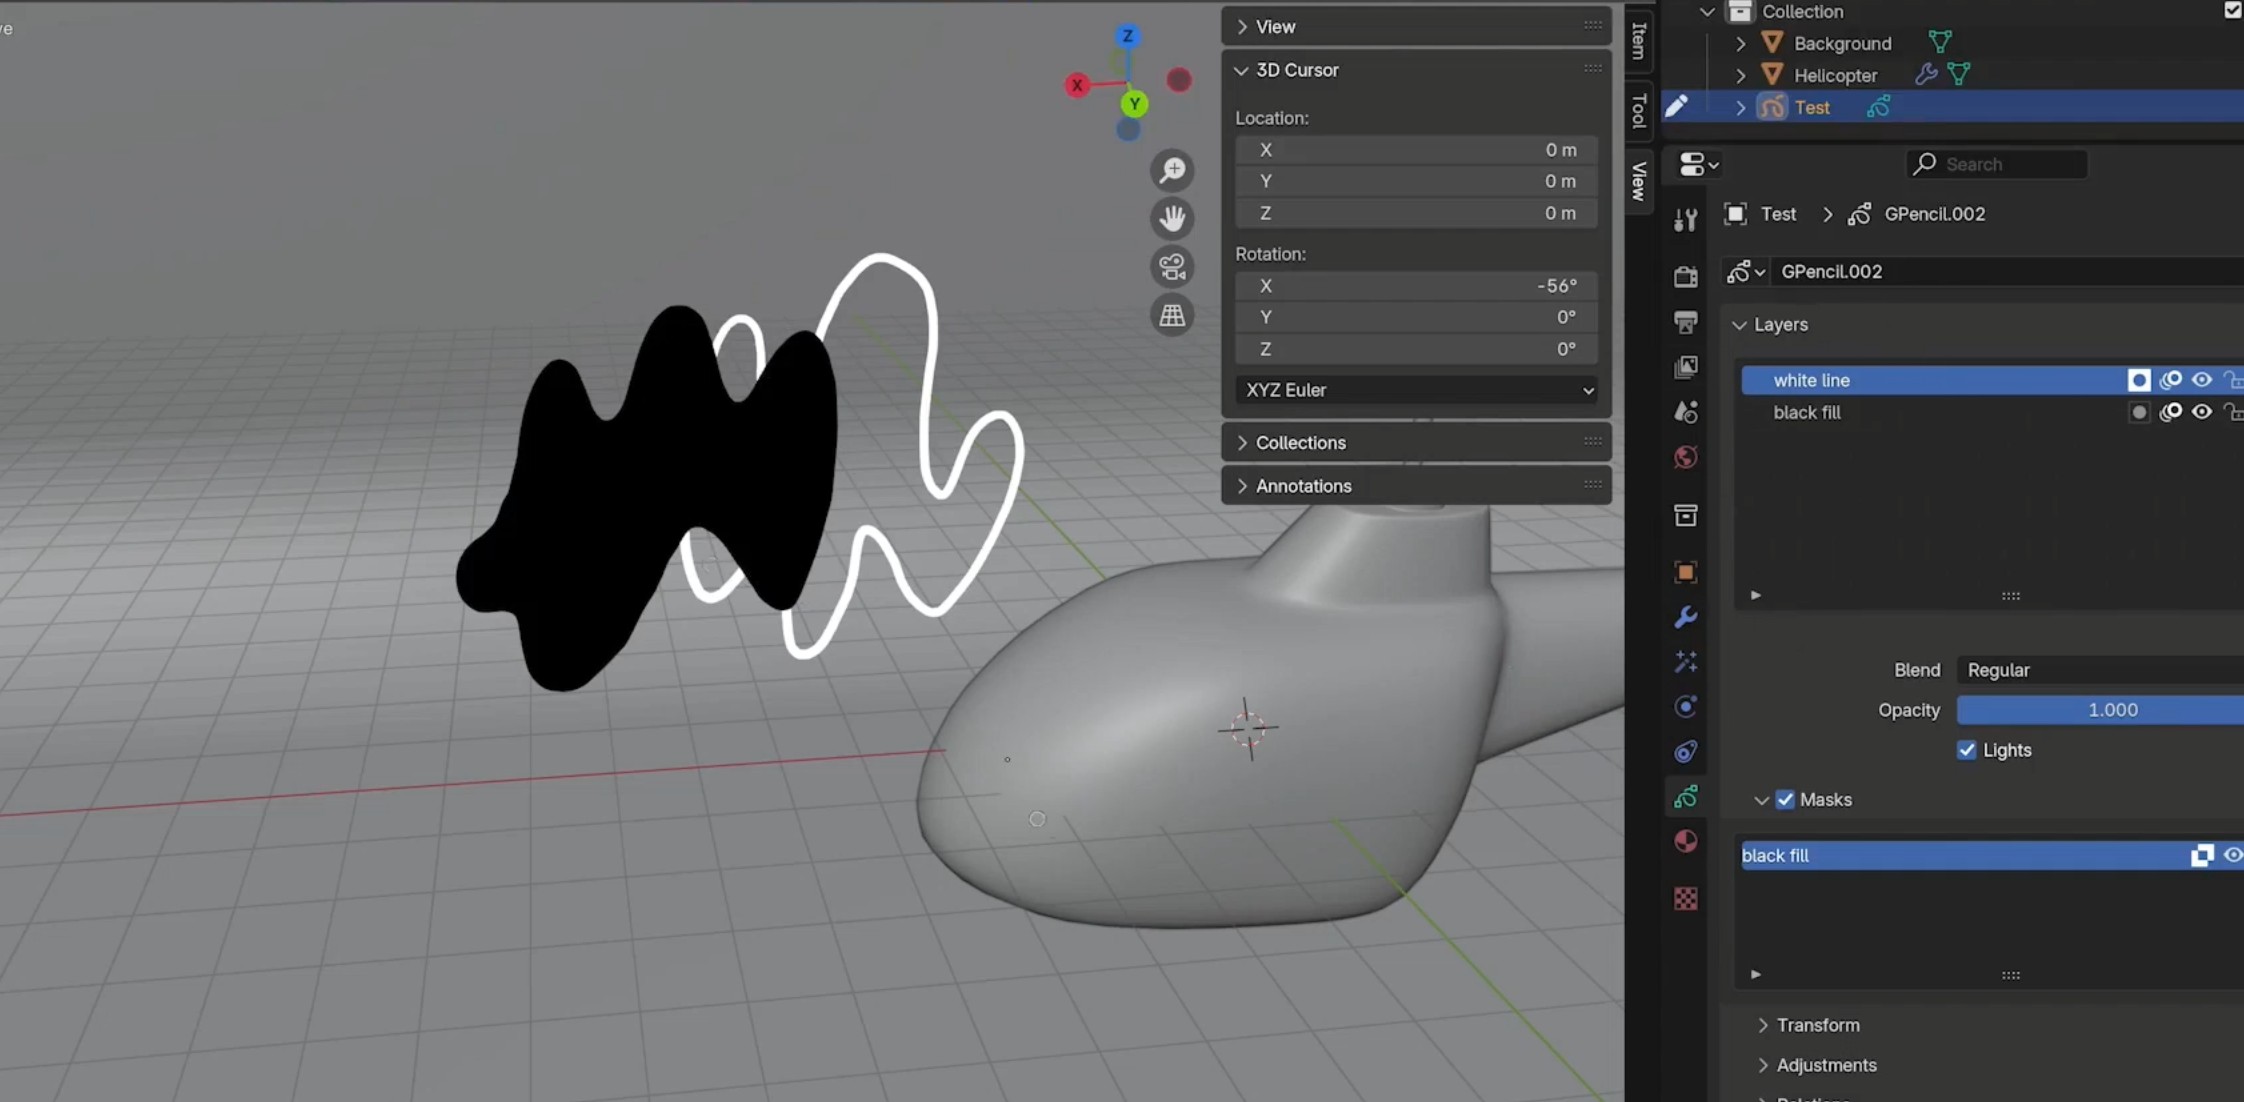Open the World properties tab icon

pos(1686,457)
